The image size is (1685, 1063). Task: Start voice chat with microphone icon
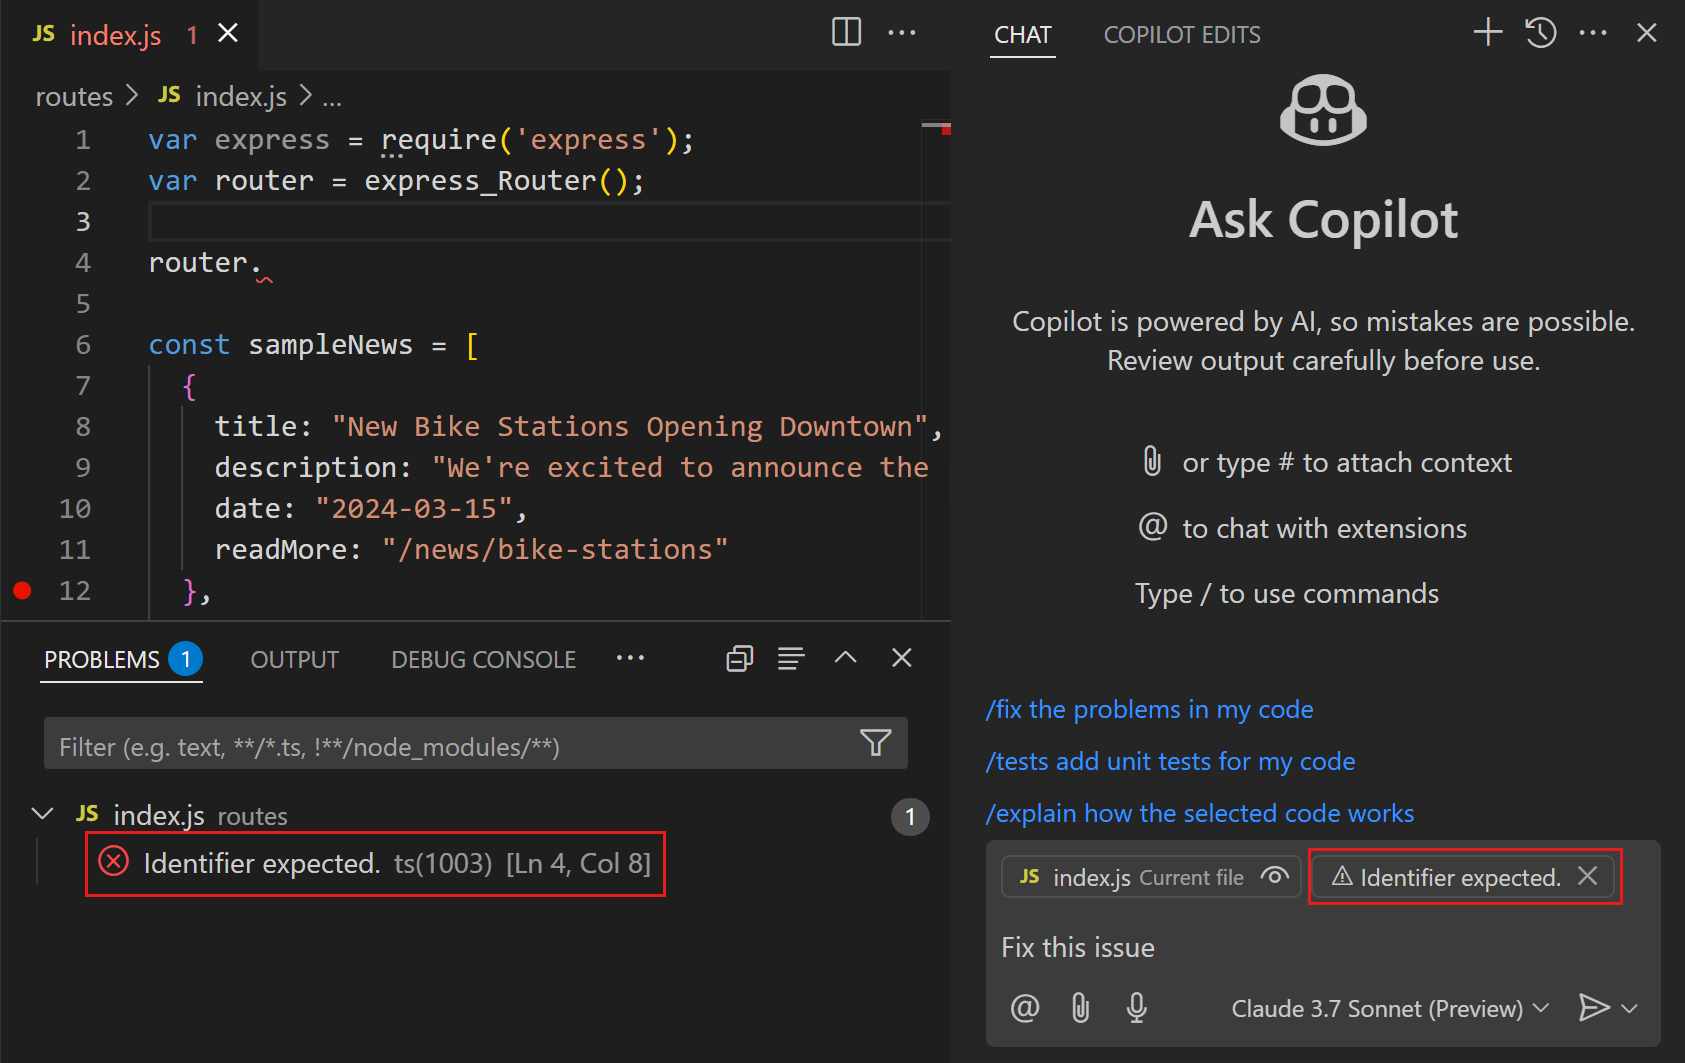[1136, 1008]
